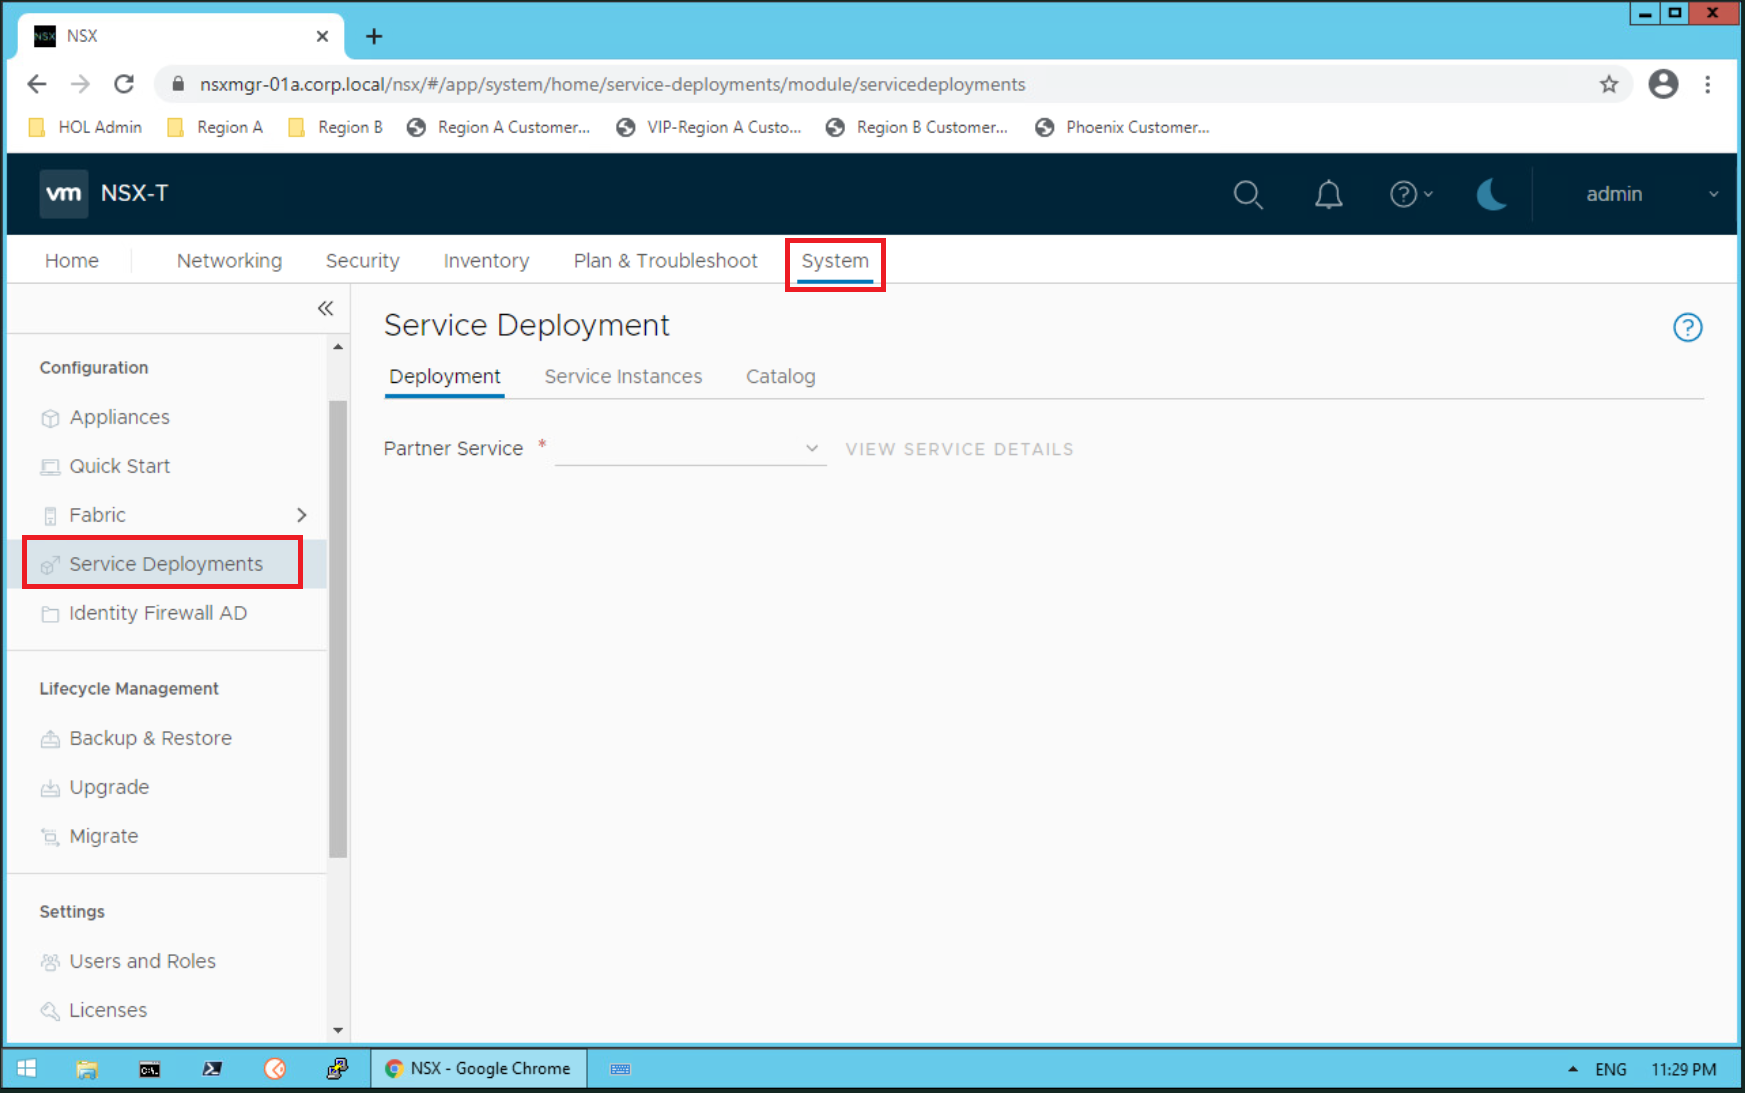This screenshot has width=1745, height=1093.
Task: Open Region A bookmark folder
Action: point(215,127)
